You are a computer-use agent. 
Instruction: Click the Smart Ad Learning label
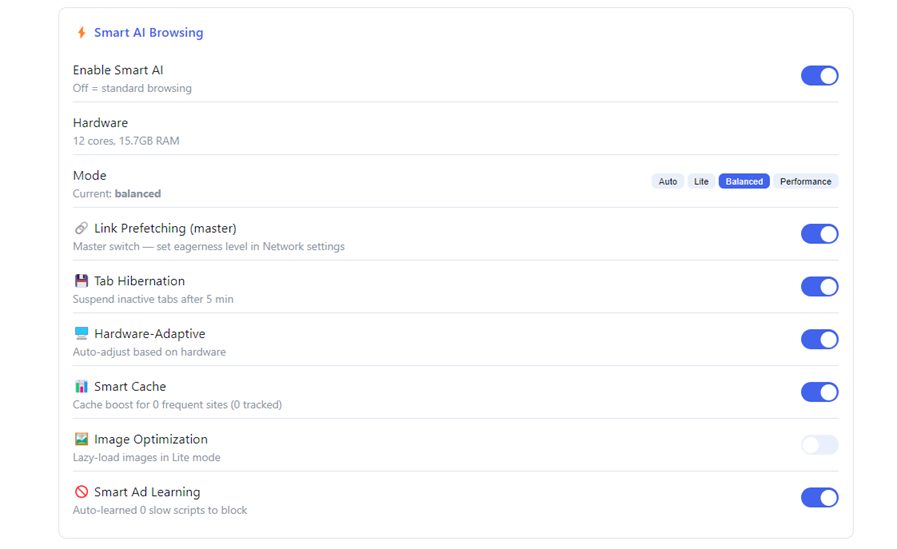[147, 492]
